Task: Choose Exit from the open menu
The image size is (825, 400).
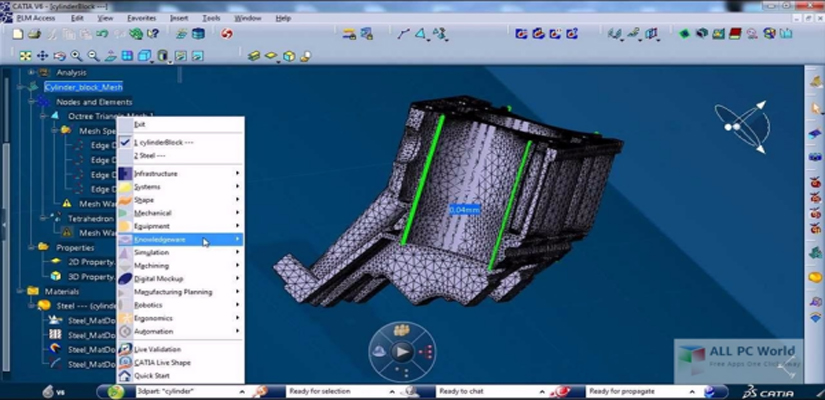Action: click(140, 125)
